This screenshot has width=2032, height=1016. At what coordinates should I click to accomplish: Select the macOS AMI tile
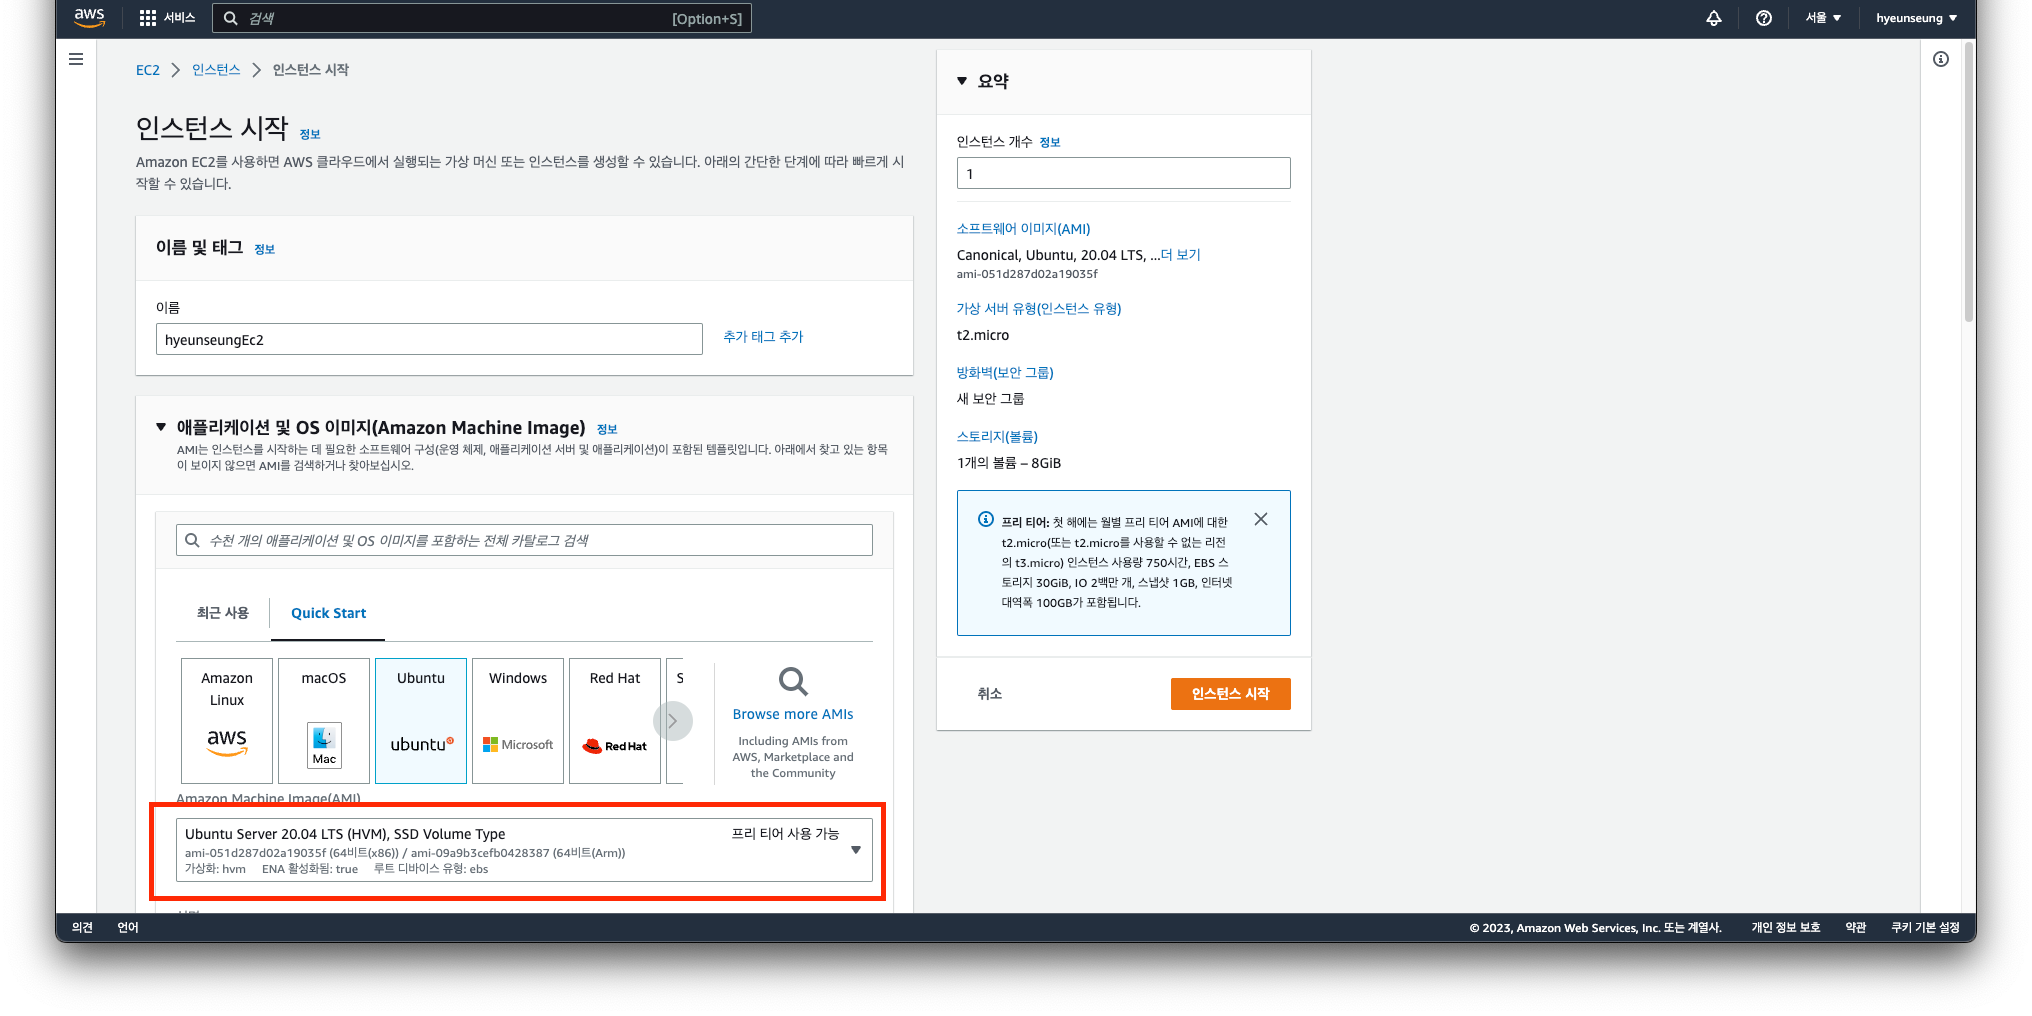(x=324, y=720)
